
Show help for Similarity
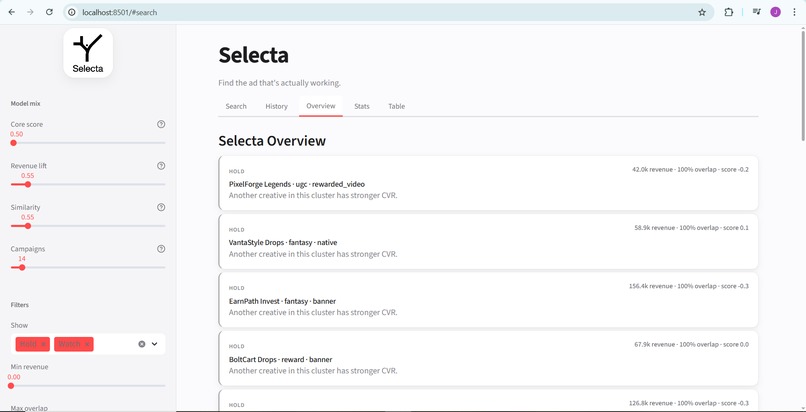click(x=161, y=207)
